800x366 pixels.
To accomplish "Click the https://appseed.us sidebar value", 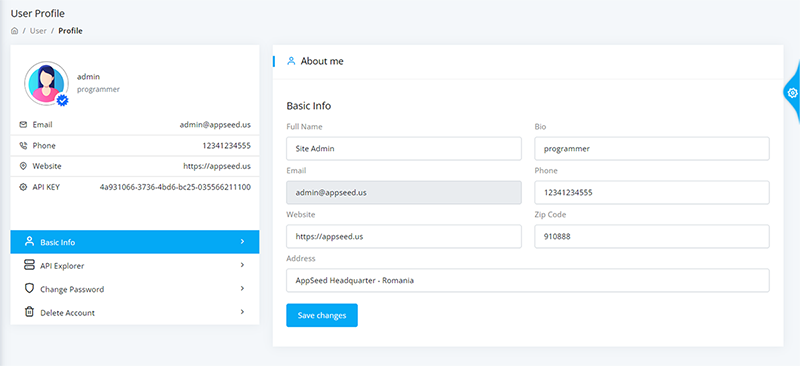I will [x=217, y=166].
